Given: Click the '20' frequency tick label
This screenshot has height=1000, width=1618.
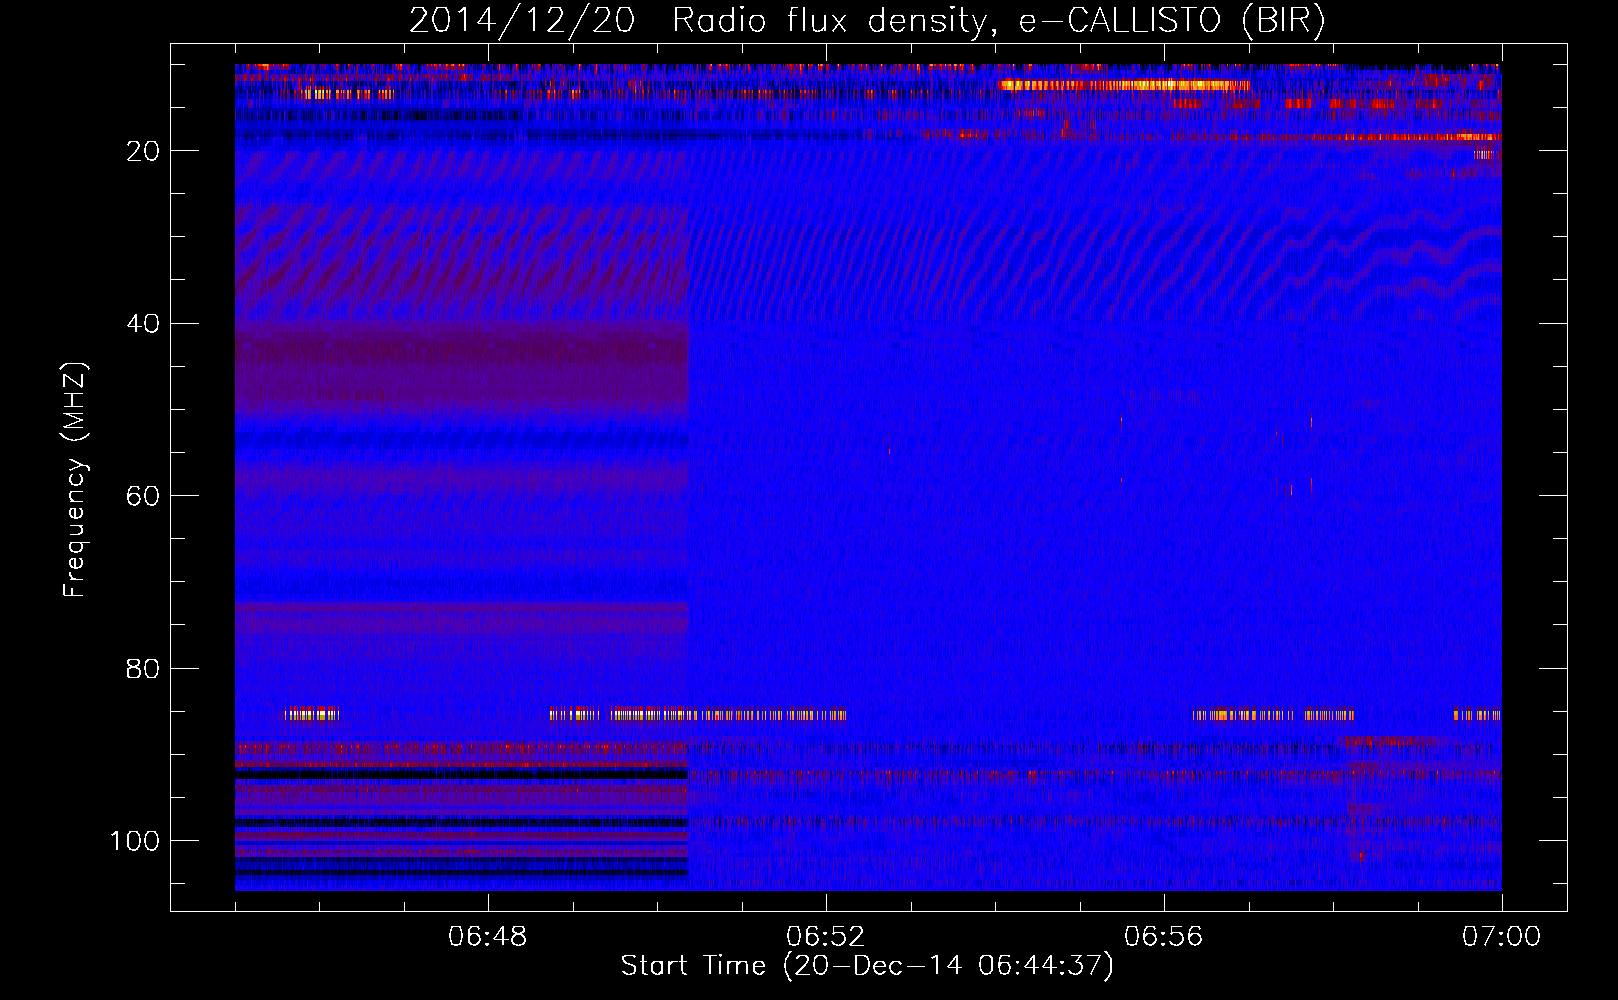Looking at the screenshot, I should (x=143, y=151).
